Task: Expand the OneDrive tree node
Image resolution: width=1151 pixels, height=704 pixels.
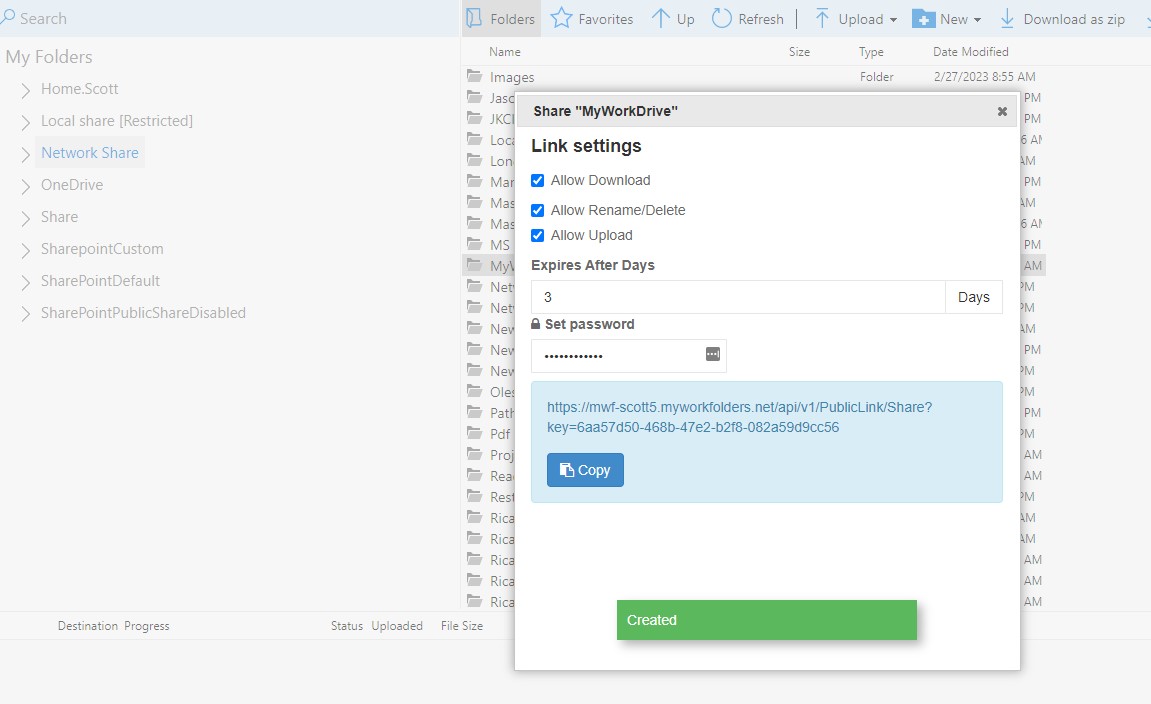Action: tap(26, 186)
